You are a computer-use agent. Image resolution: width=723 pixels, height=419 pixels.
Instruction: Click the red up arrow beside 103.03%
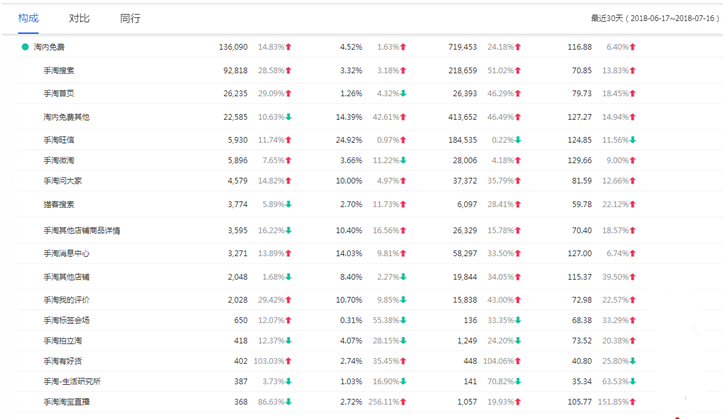(289, 361)
